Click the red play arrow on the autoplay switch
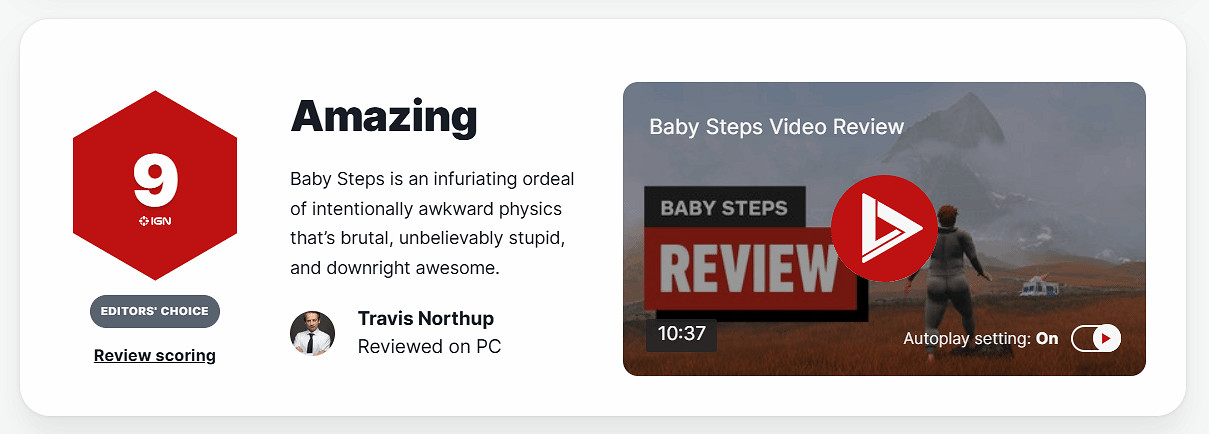1209x434 pixels. [x=1105, y=339]
